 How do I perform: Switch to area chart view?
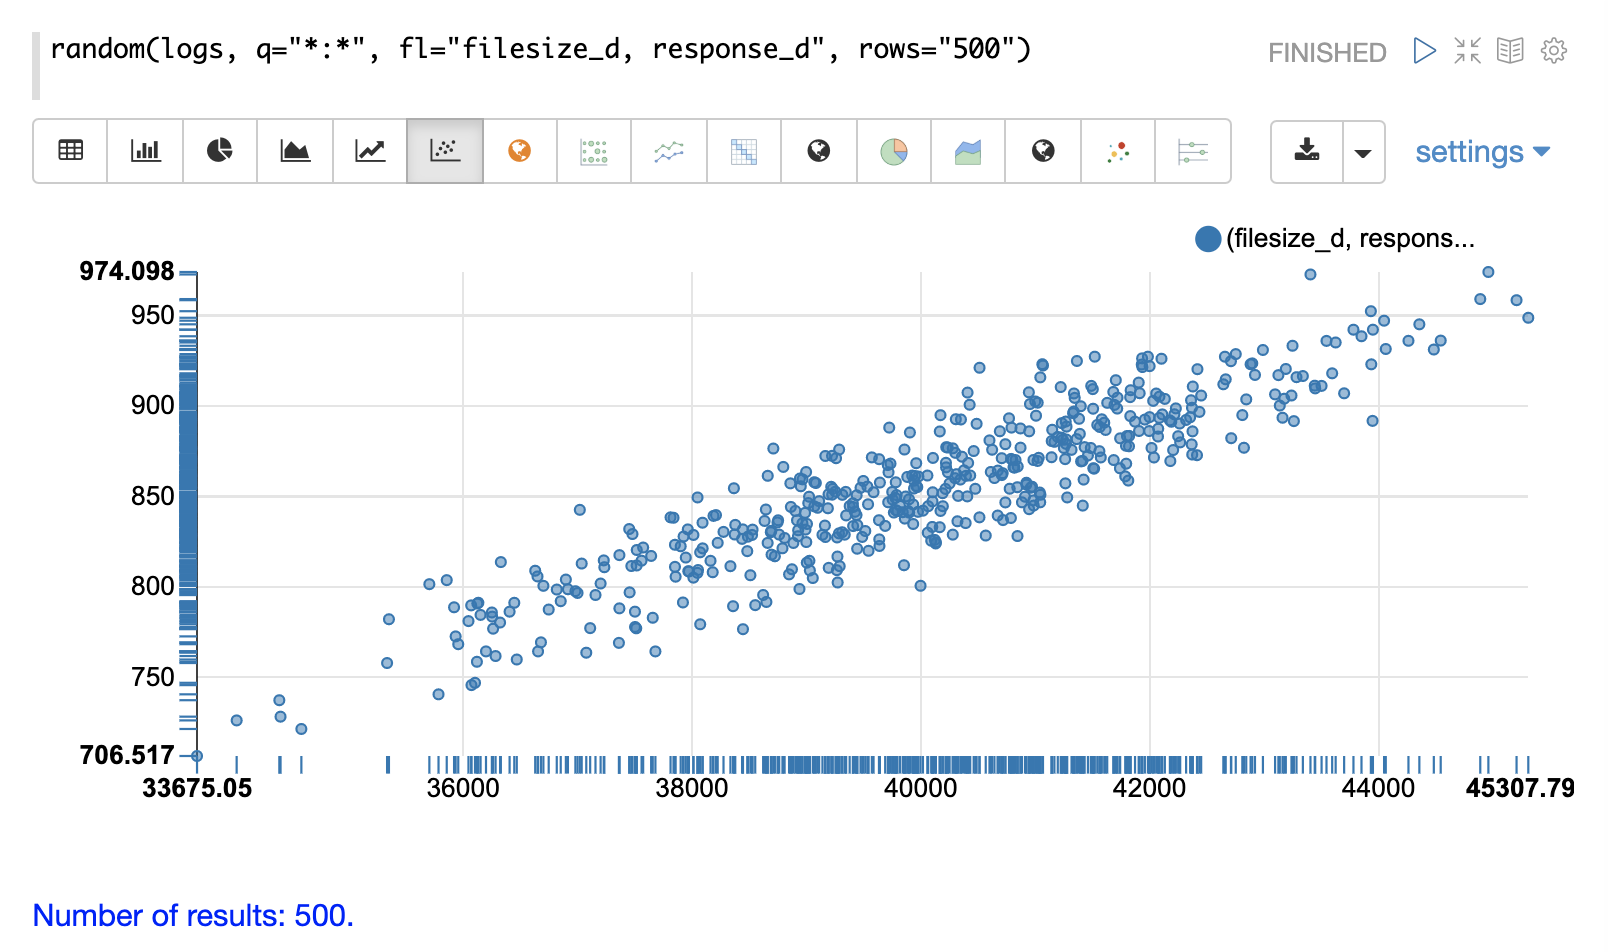(x=295, y=151)
